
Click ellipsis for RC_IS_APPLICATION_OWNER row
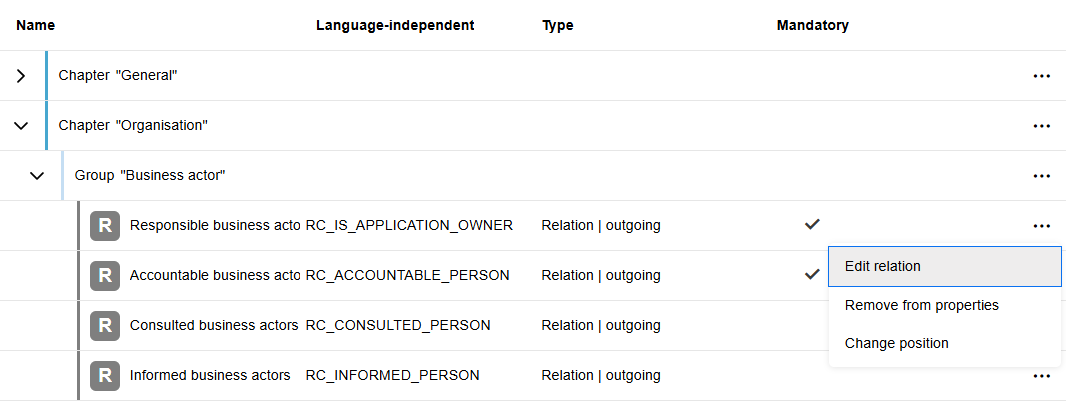(1041, 226)
